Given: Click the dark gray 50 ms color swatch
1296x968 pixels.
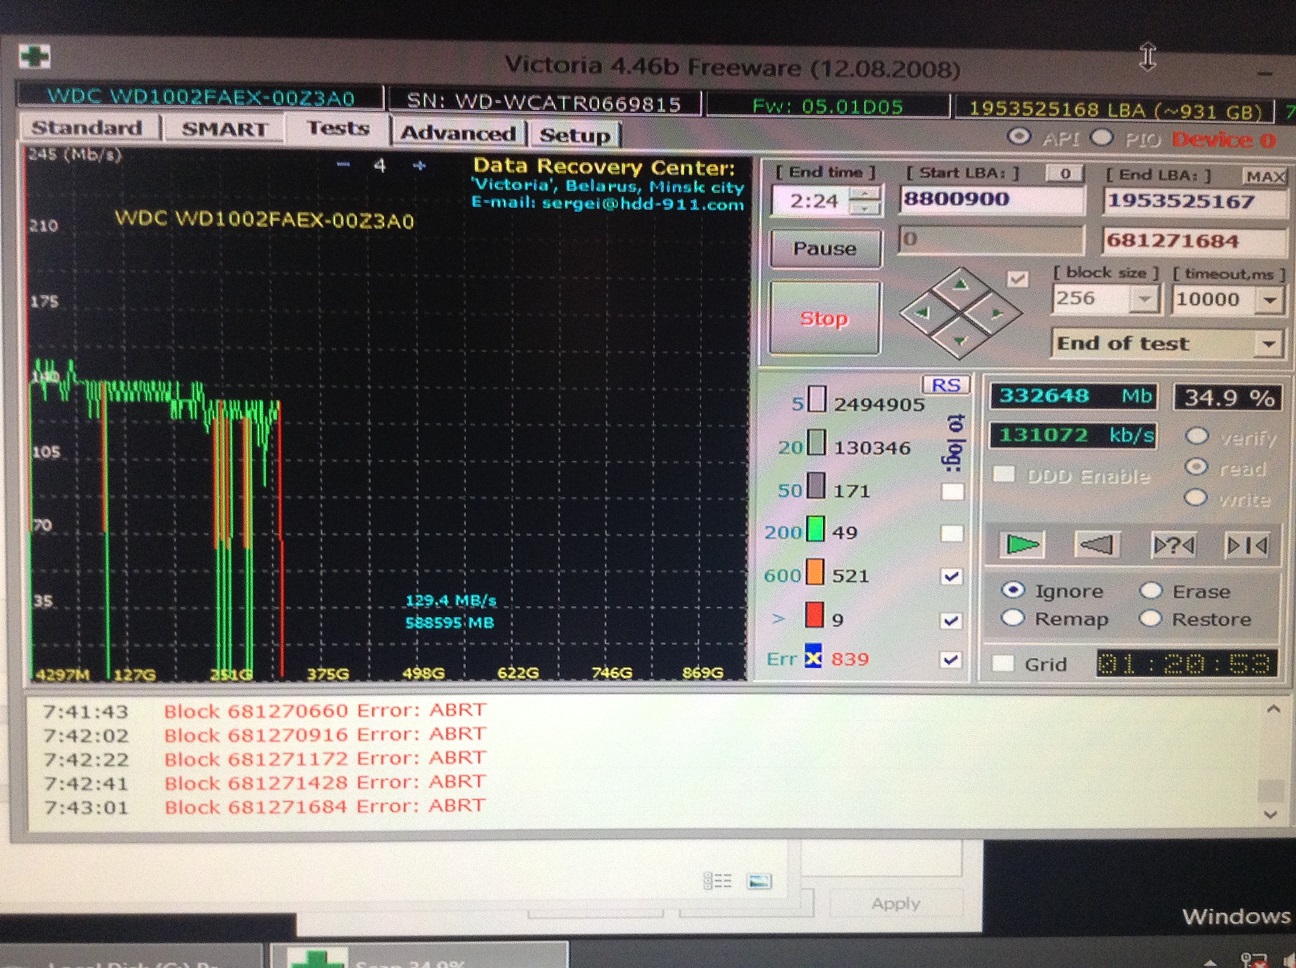Looking at the screenshot, I should tap(816, 486).
